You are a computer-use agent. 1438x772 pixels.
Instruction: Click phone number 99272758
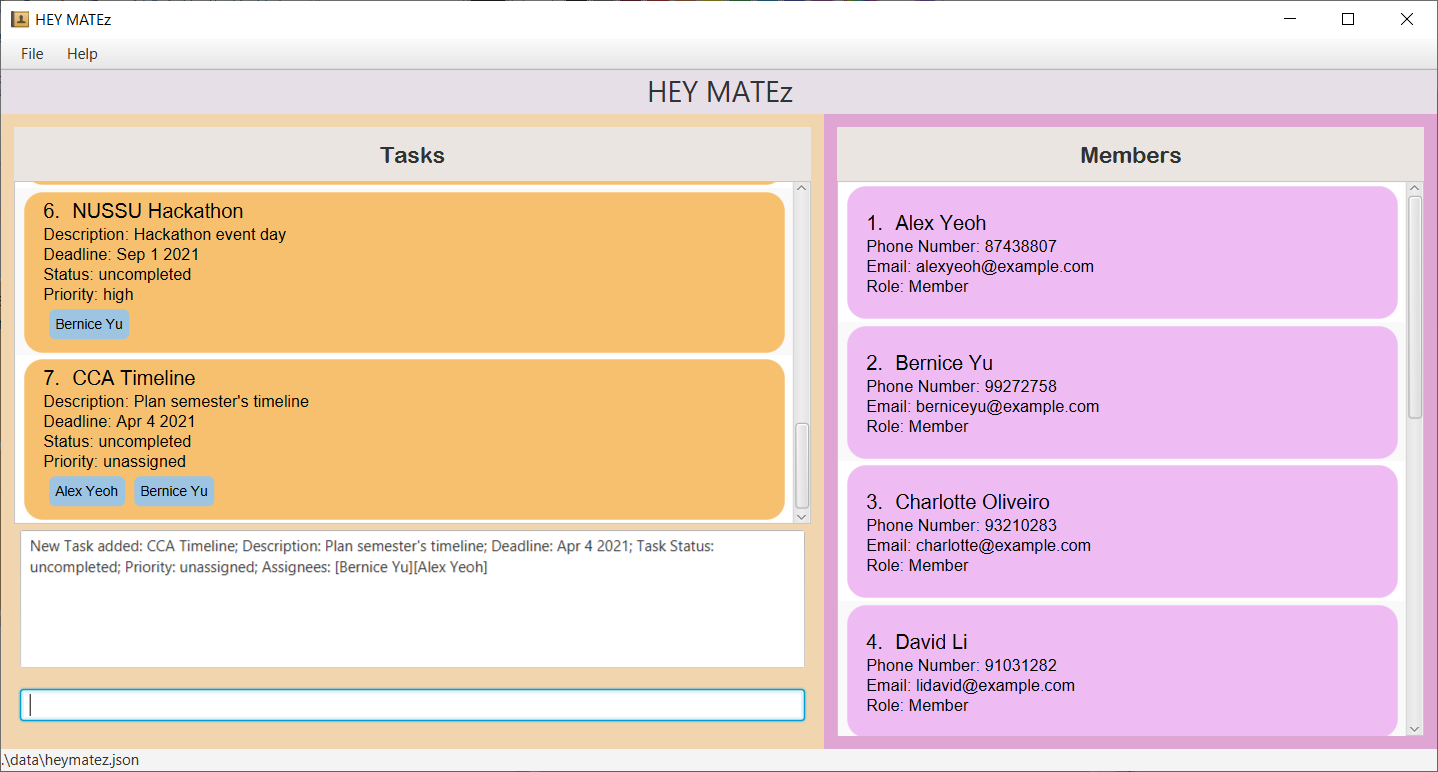pos(1020,387)
